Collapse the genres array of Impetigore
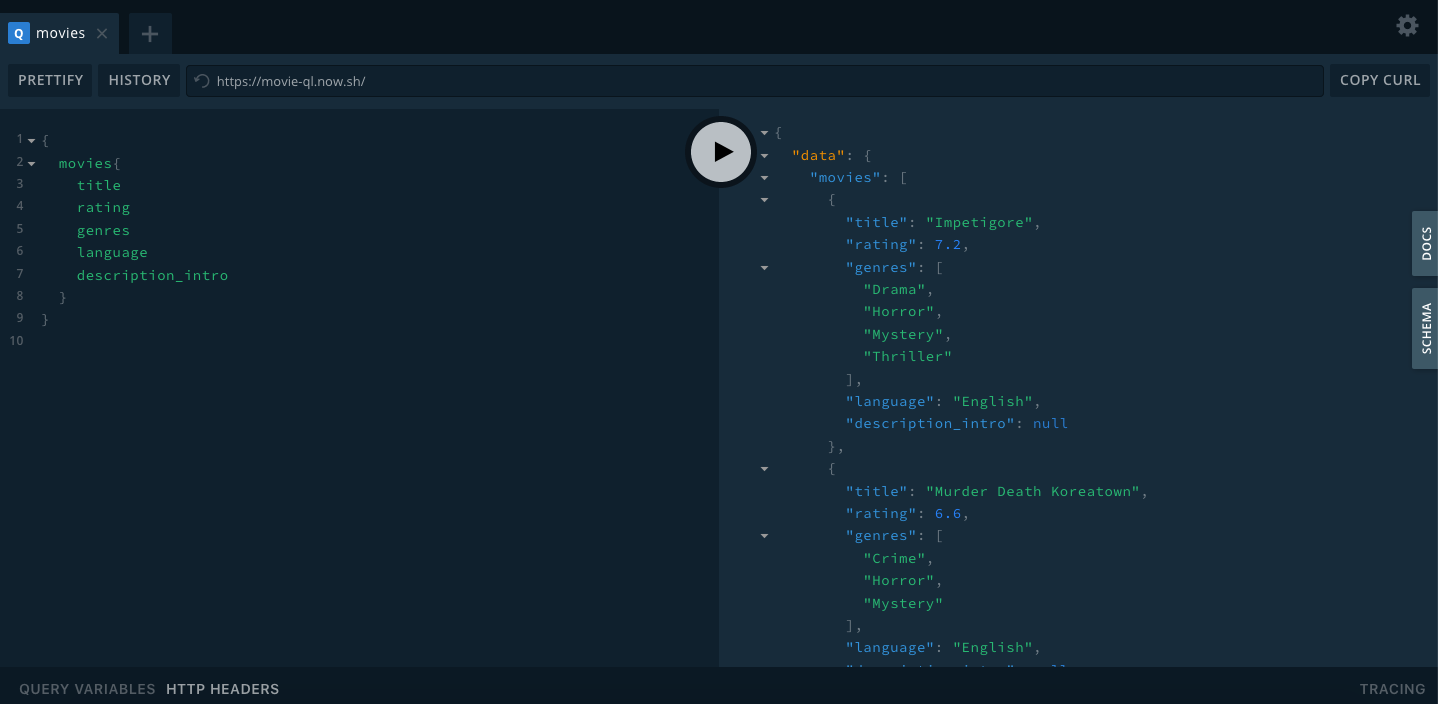 click(765, 267)
